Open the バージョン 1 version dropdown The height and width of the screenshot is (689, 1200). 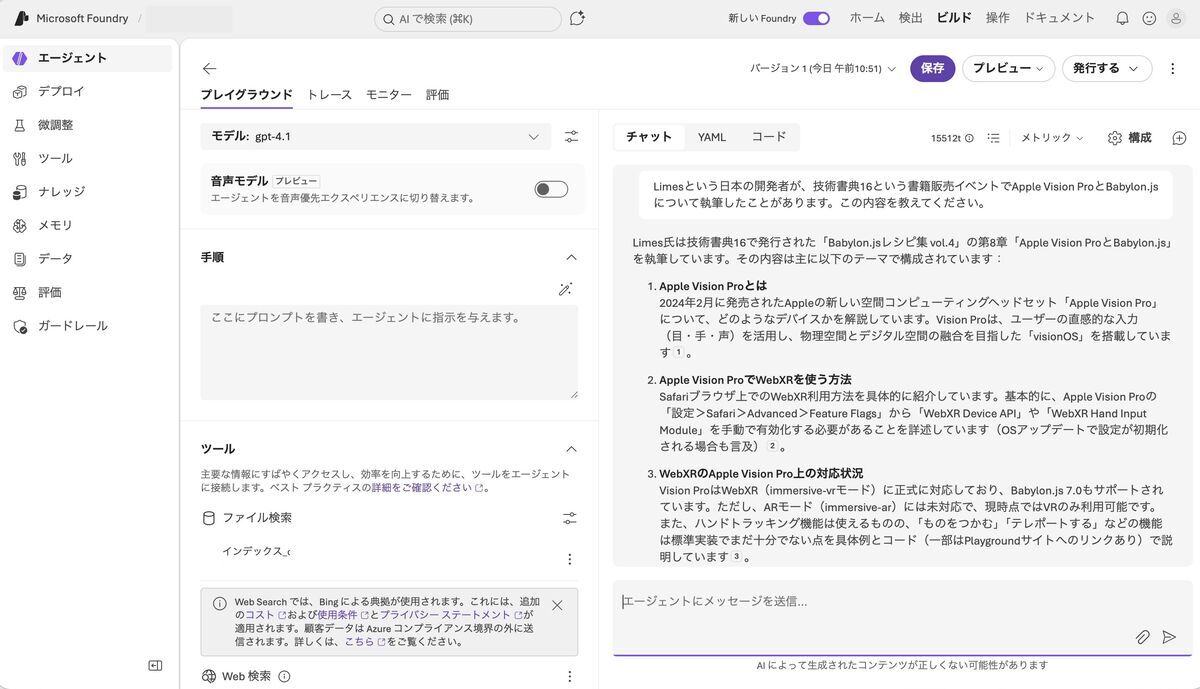823,69
